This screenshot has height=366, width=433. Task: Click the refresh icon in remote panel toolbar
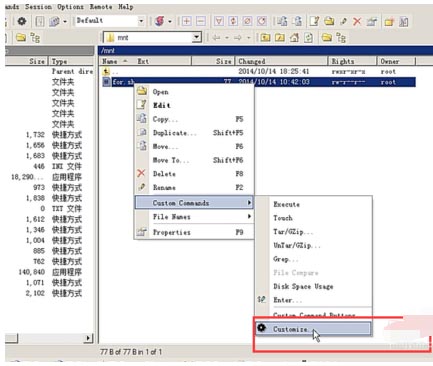click(x=308, y=38)
